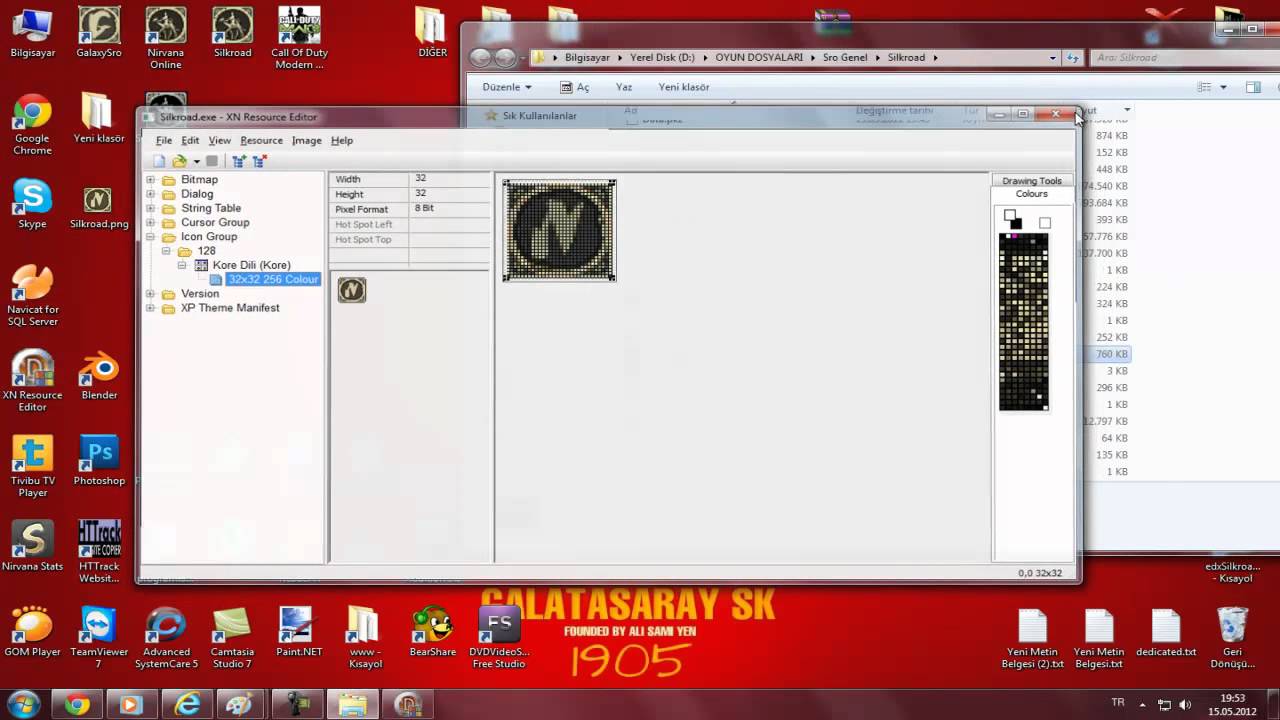Select Navicat for SQL Server icon
This screenshot has width=1280, height=720.
(32, 295)
